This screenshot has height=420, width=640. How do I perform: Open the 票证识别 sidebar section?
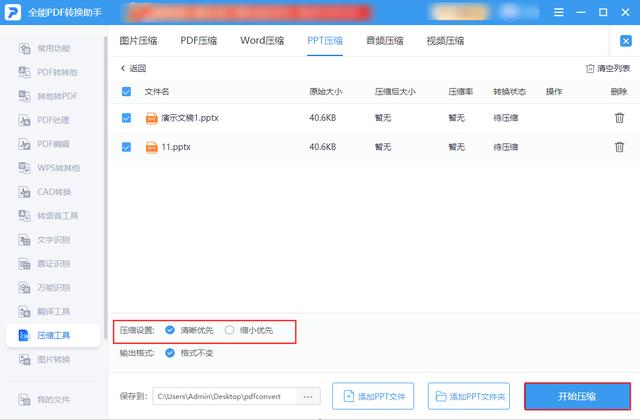click(x=45, y=264)
